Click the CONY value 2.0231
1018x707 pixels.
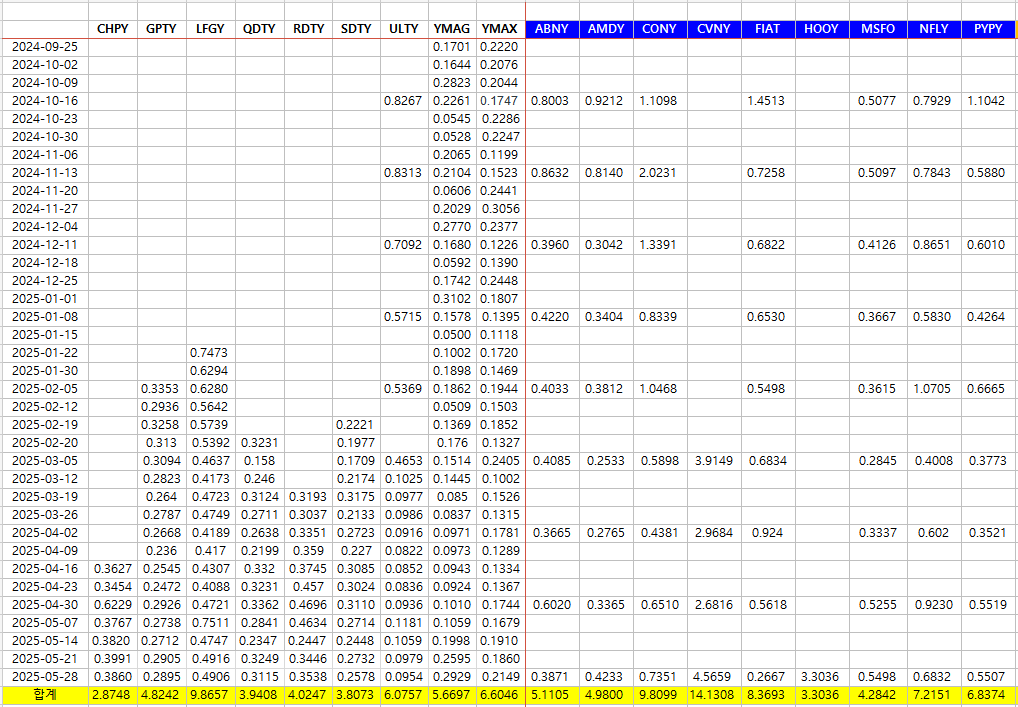point(660,173)
